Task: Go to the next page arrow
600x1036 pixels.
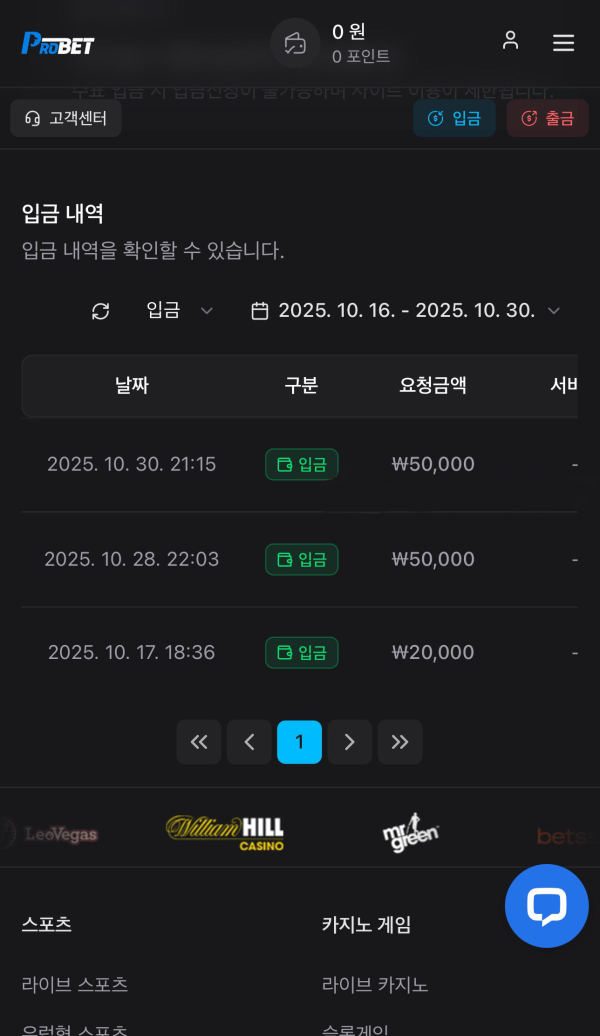Action: coord(350,742)
